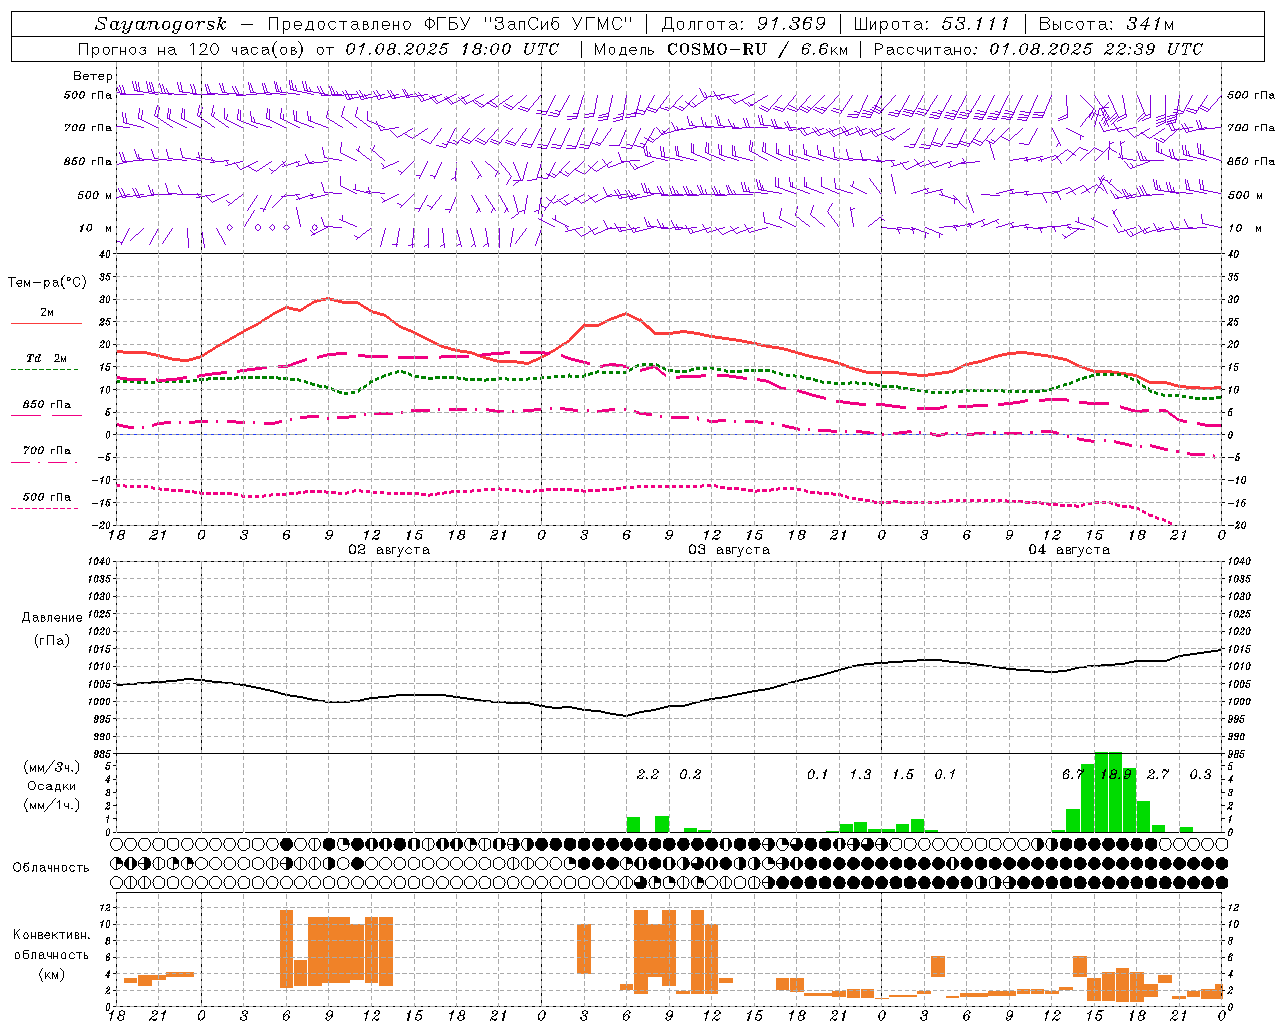Click 'Рассчитано: 01.08.2025 22:39 UTC' text

(x=1038, y=49)
